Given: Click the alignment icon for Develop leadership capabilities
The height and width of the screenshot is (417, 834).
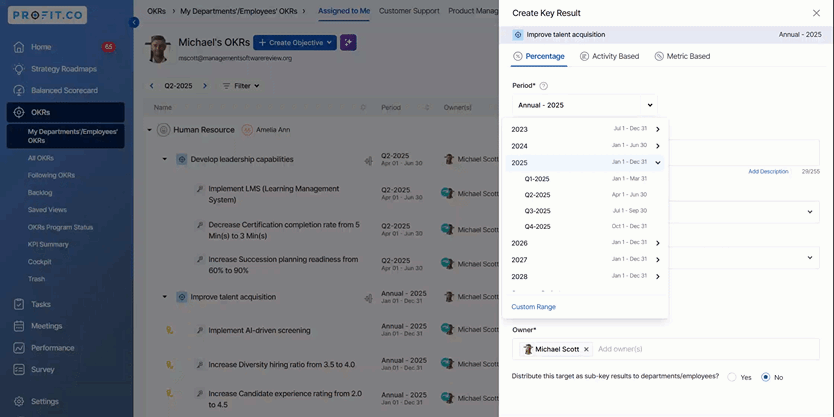Looking at the screenshot, I should point(368,161).
